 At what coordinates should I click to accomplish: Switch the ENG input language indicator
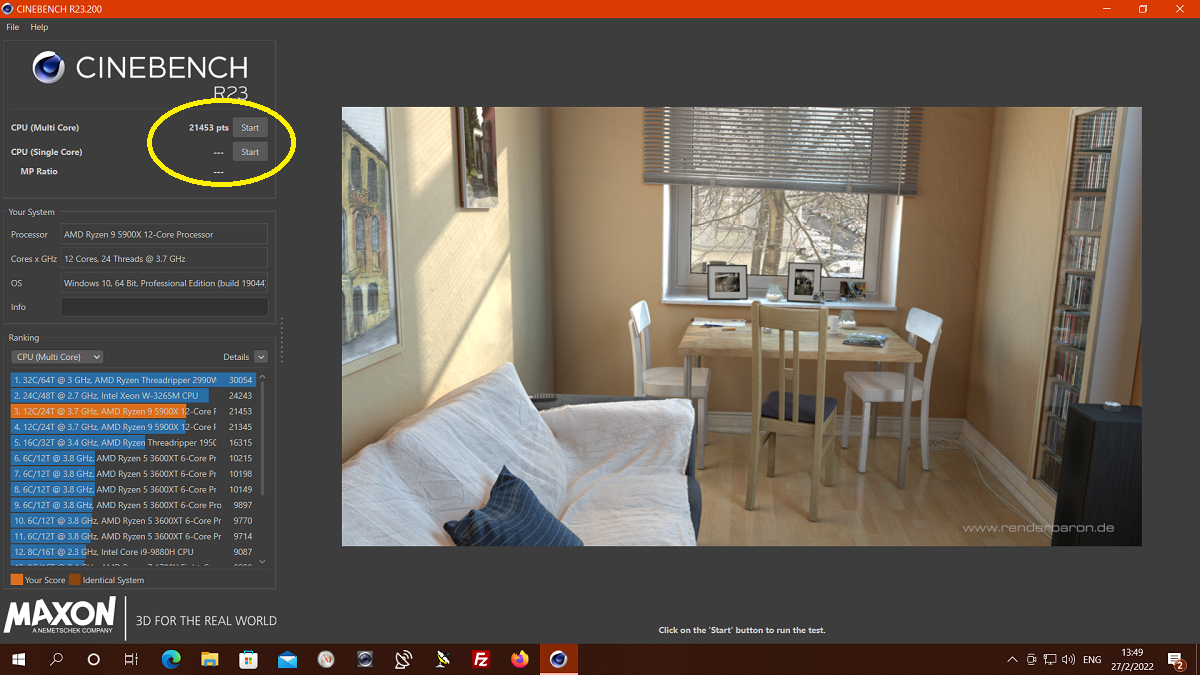1092,659
